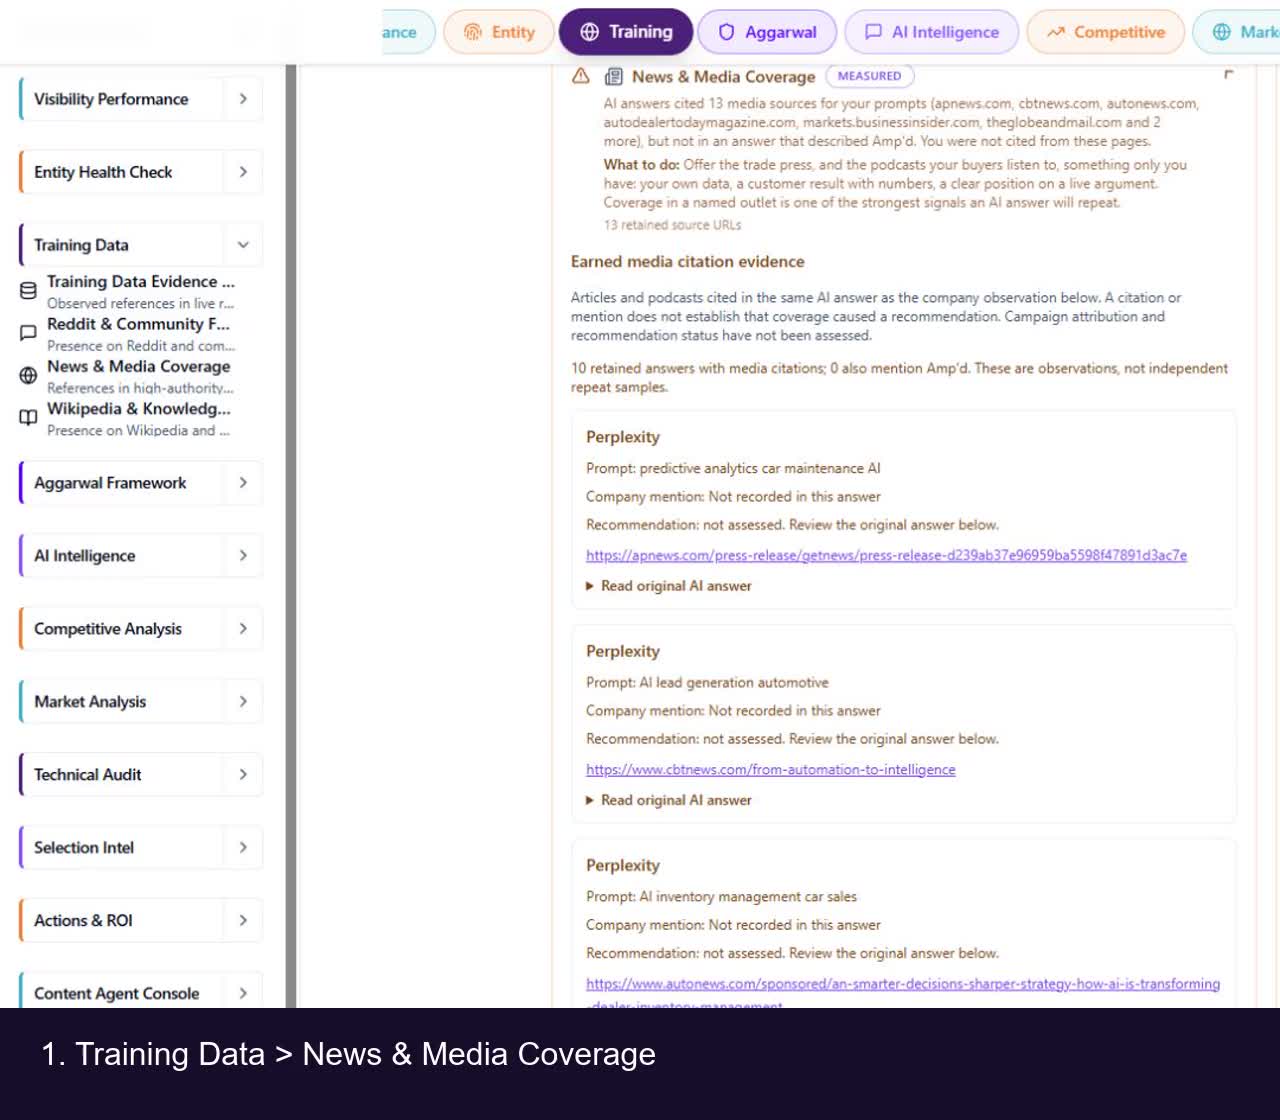
Task: Click '13 retained source URLs' text
Action: tap(672, 225)
